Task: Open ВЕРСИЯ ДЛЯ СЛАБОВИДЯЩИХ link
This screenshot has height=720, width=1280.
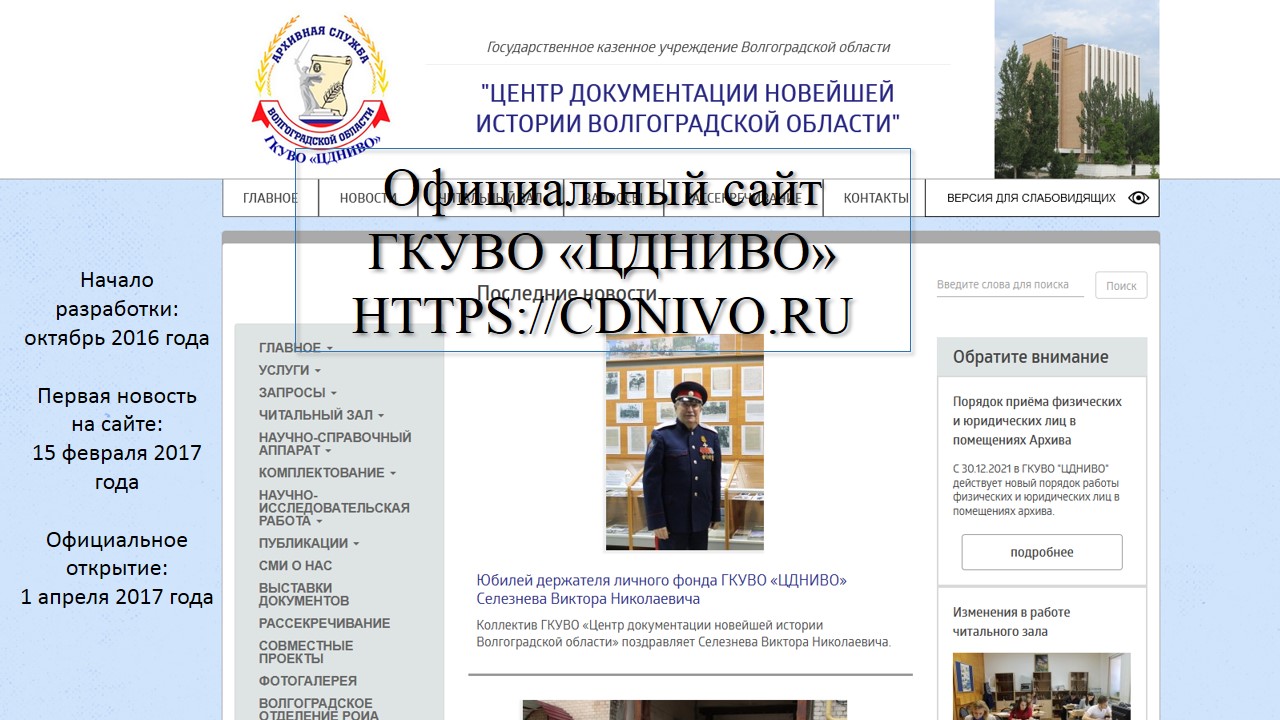Action: tap(1031, 198)
